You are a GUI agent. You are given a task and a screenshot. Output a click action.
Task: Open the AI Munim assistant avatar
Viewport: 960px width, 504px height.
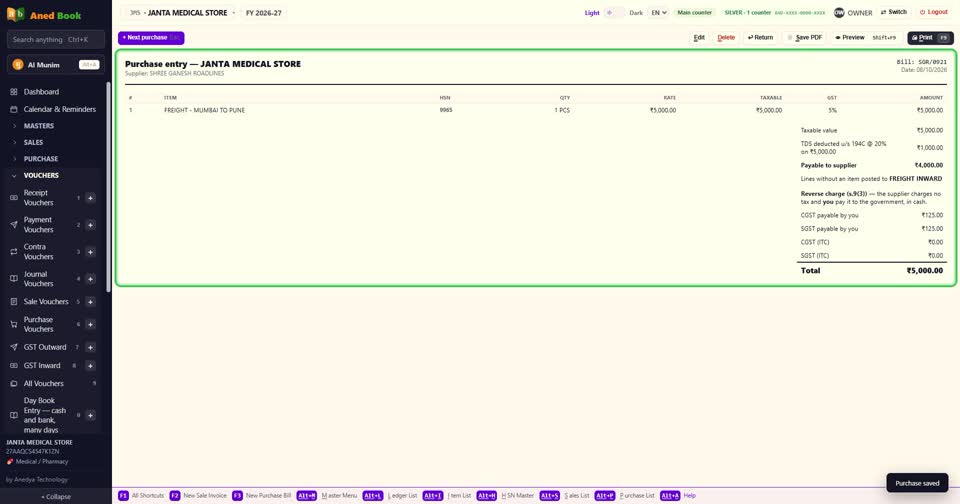coord(18,65)
